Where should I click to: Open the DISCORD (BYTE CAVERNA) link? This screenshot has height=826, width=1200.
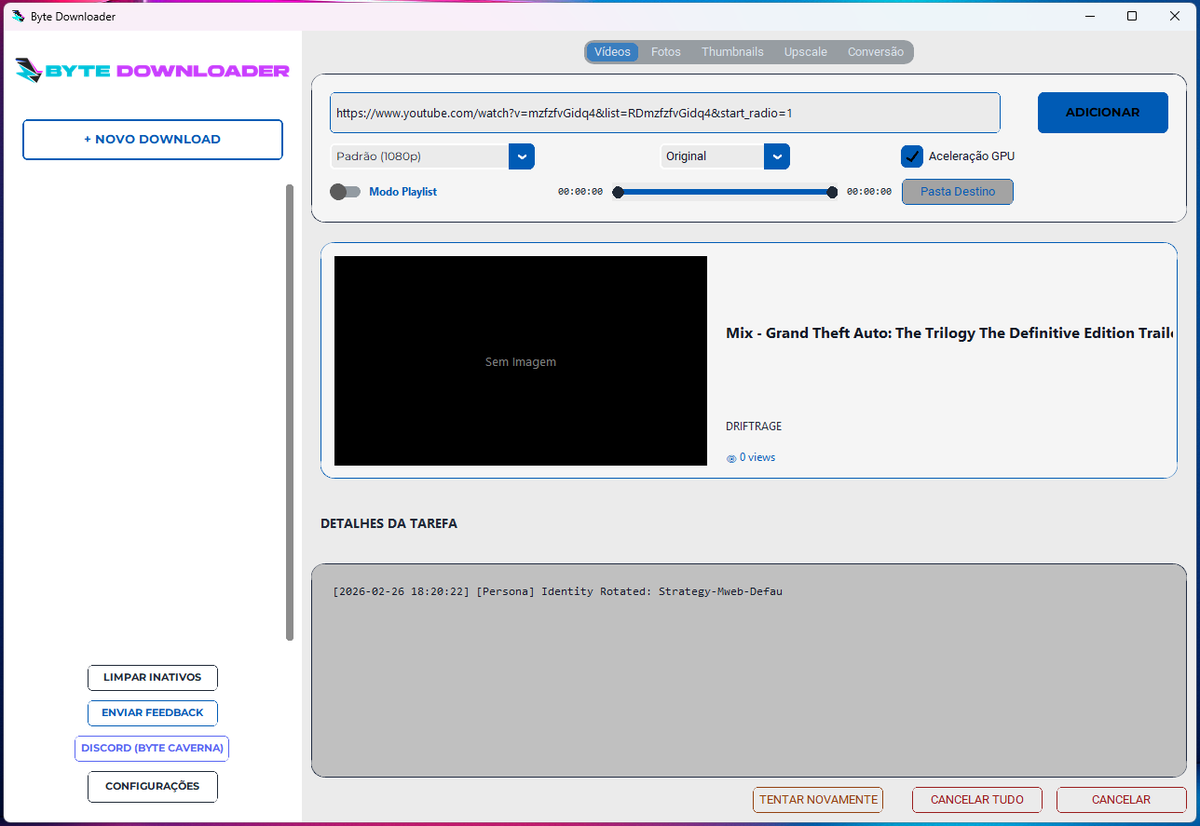click(x=151, y=748)
